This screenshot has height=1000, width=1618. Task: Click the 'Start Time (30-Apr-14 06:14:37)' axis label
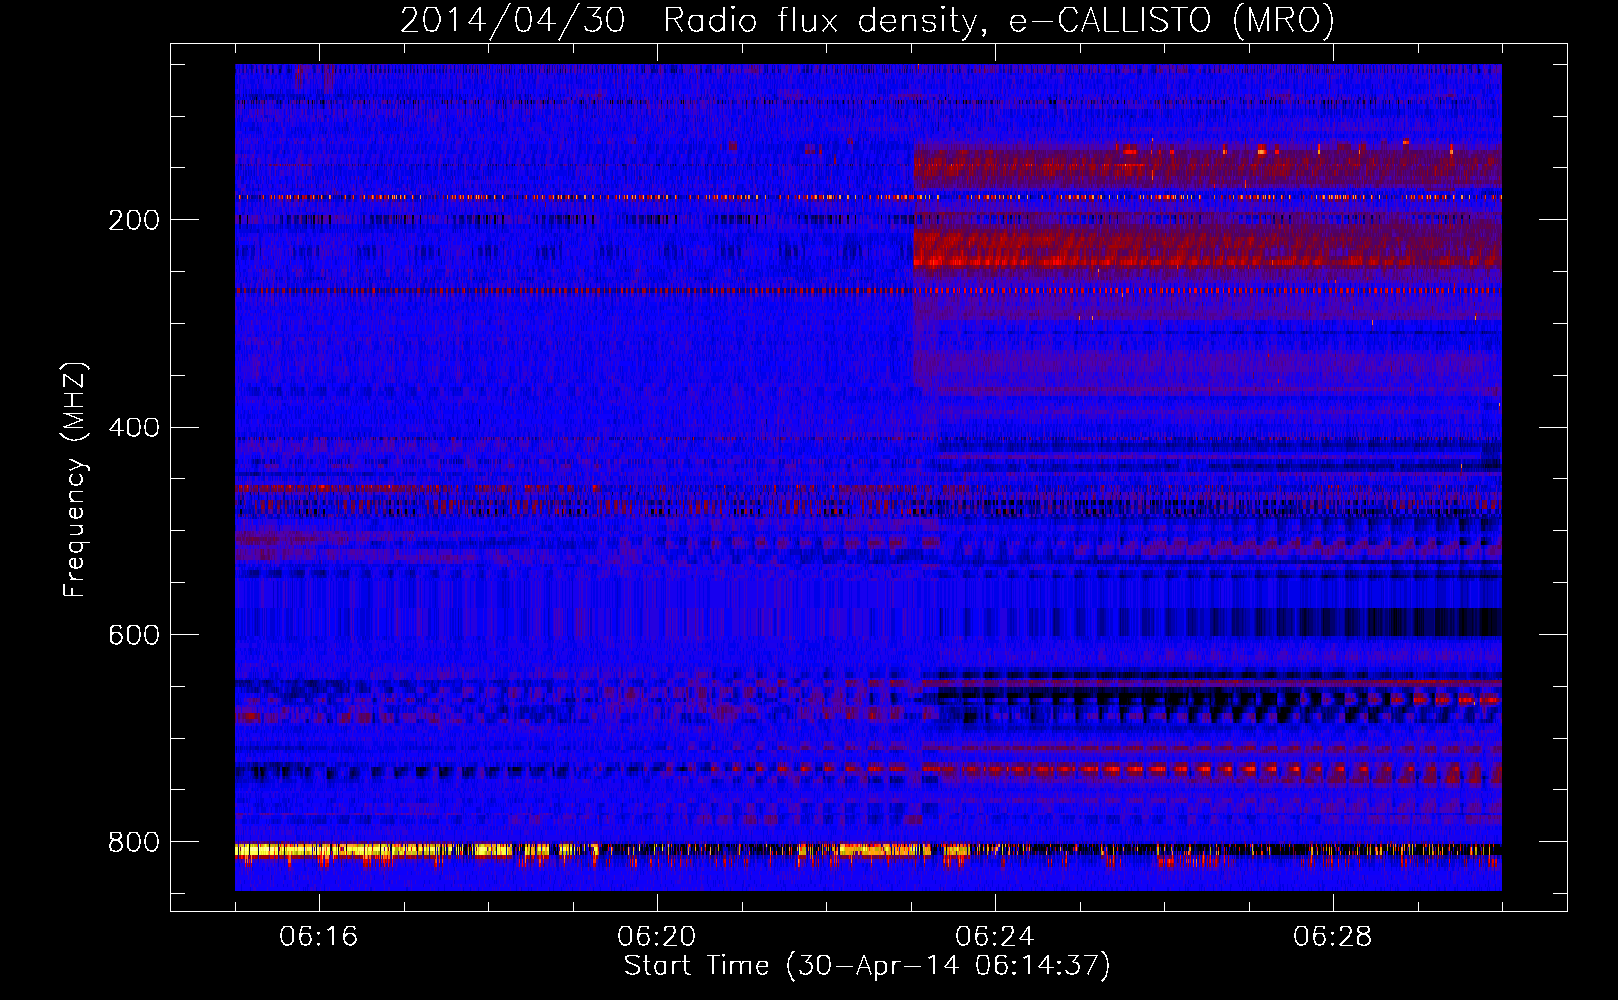tap(867, 966)
